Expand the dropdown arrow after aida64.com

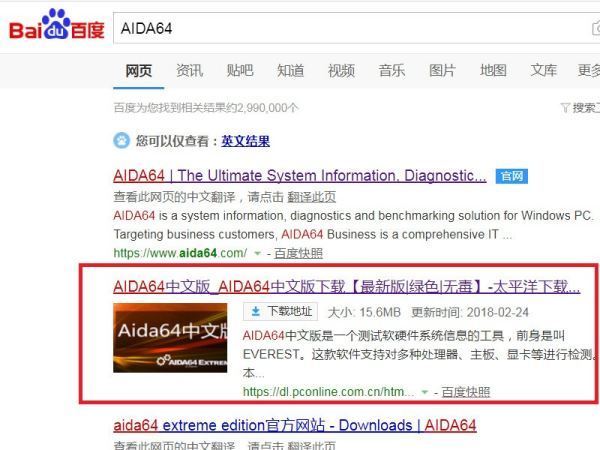coord(258,253)
